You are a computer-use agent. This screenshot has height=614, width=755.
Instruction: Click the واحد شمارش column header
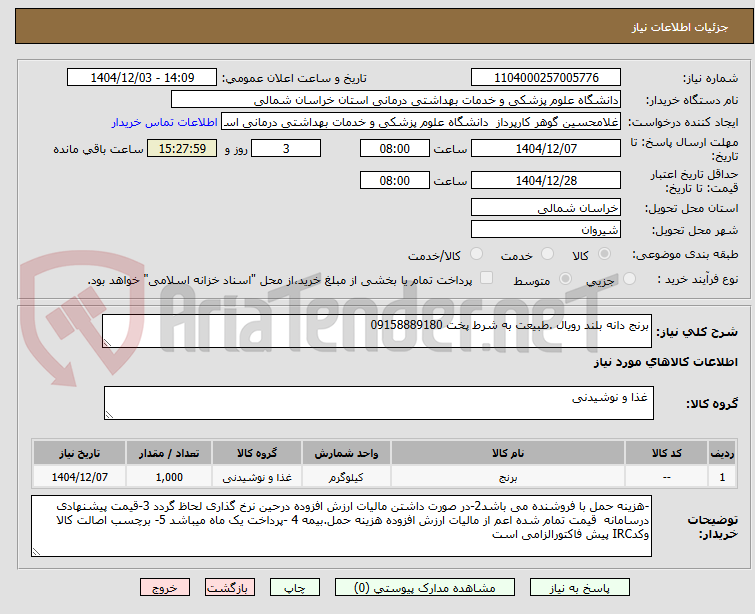pyautogui.click(x=346, y=453)
